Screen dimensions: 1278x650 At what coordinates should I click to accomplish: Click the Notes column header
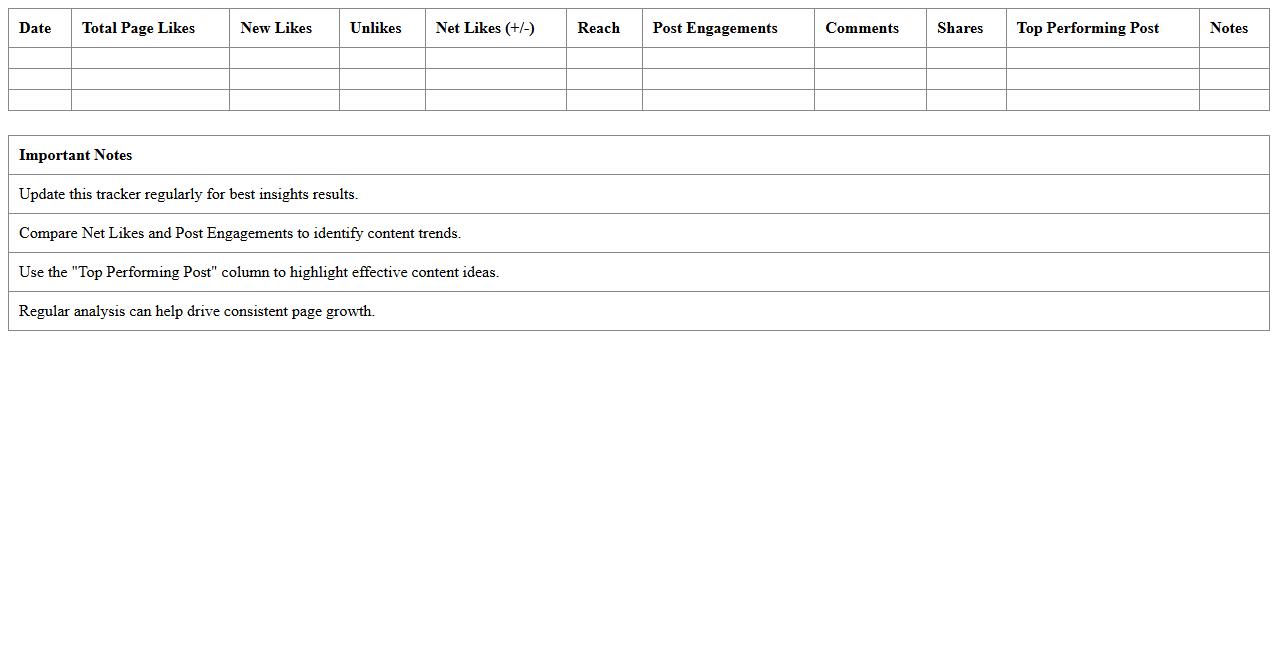coord(1228,28)
